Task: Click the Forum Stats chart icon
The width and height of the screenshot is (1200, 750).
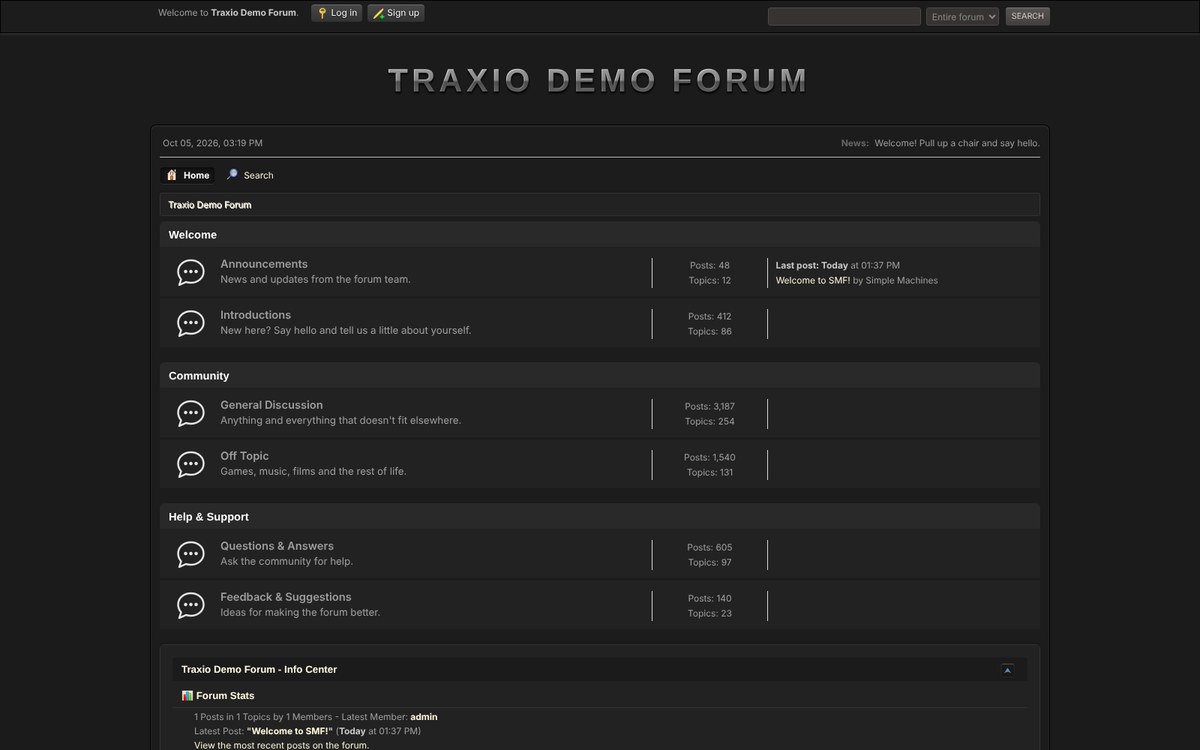Action: [187, 695]
